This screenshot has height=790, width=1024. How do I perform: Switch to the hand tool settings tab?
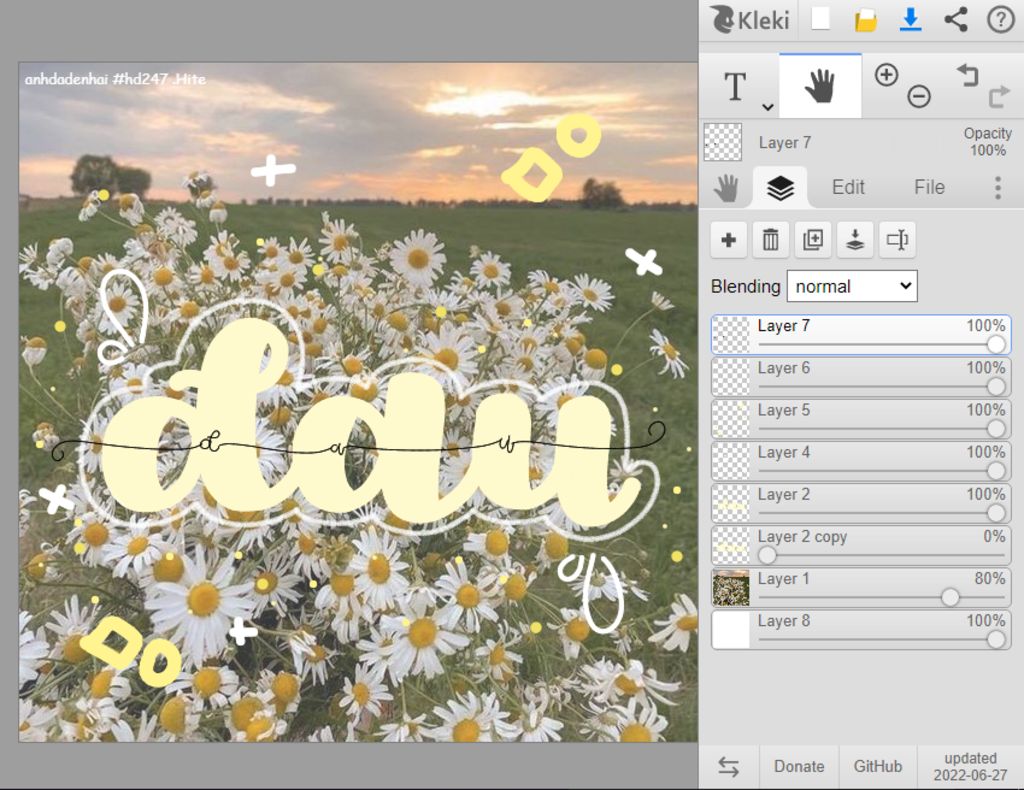pos(726,188)
